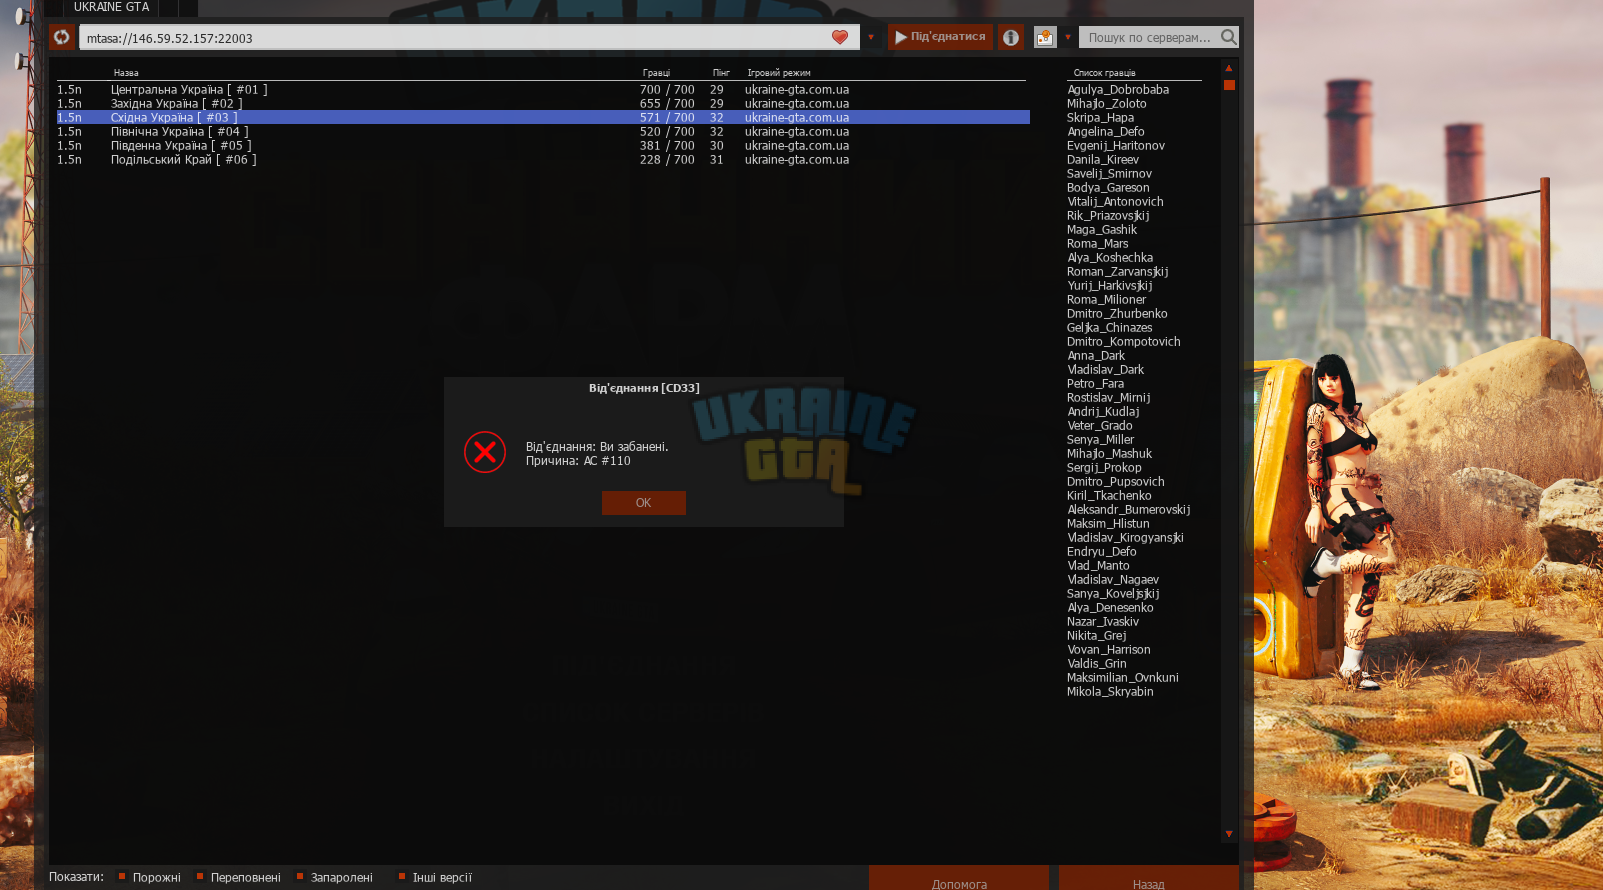Click player 'Agulya_Dobrobaba' in the list
This screenshot has width=1603, height=890.
point(1118,89)
